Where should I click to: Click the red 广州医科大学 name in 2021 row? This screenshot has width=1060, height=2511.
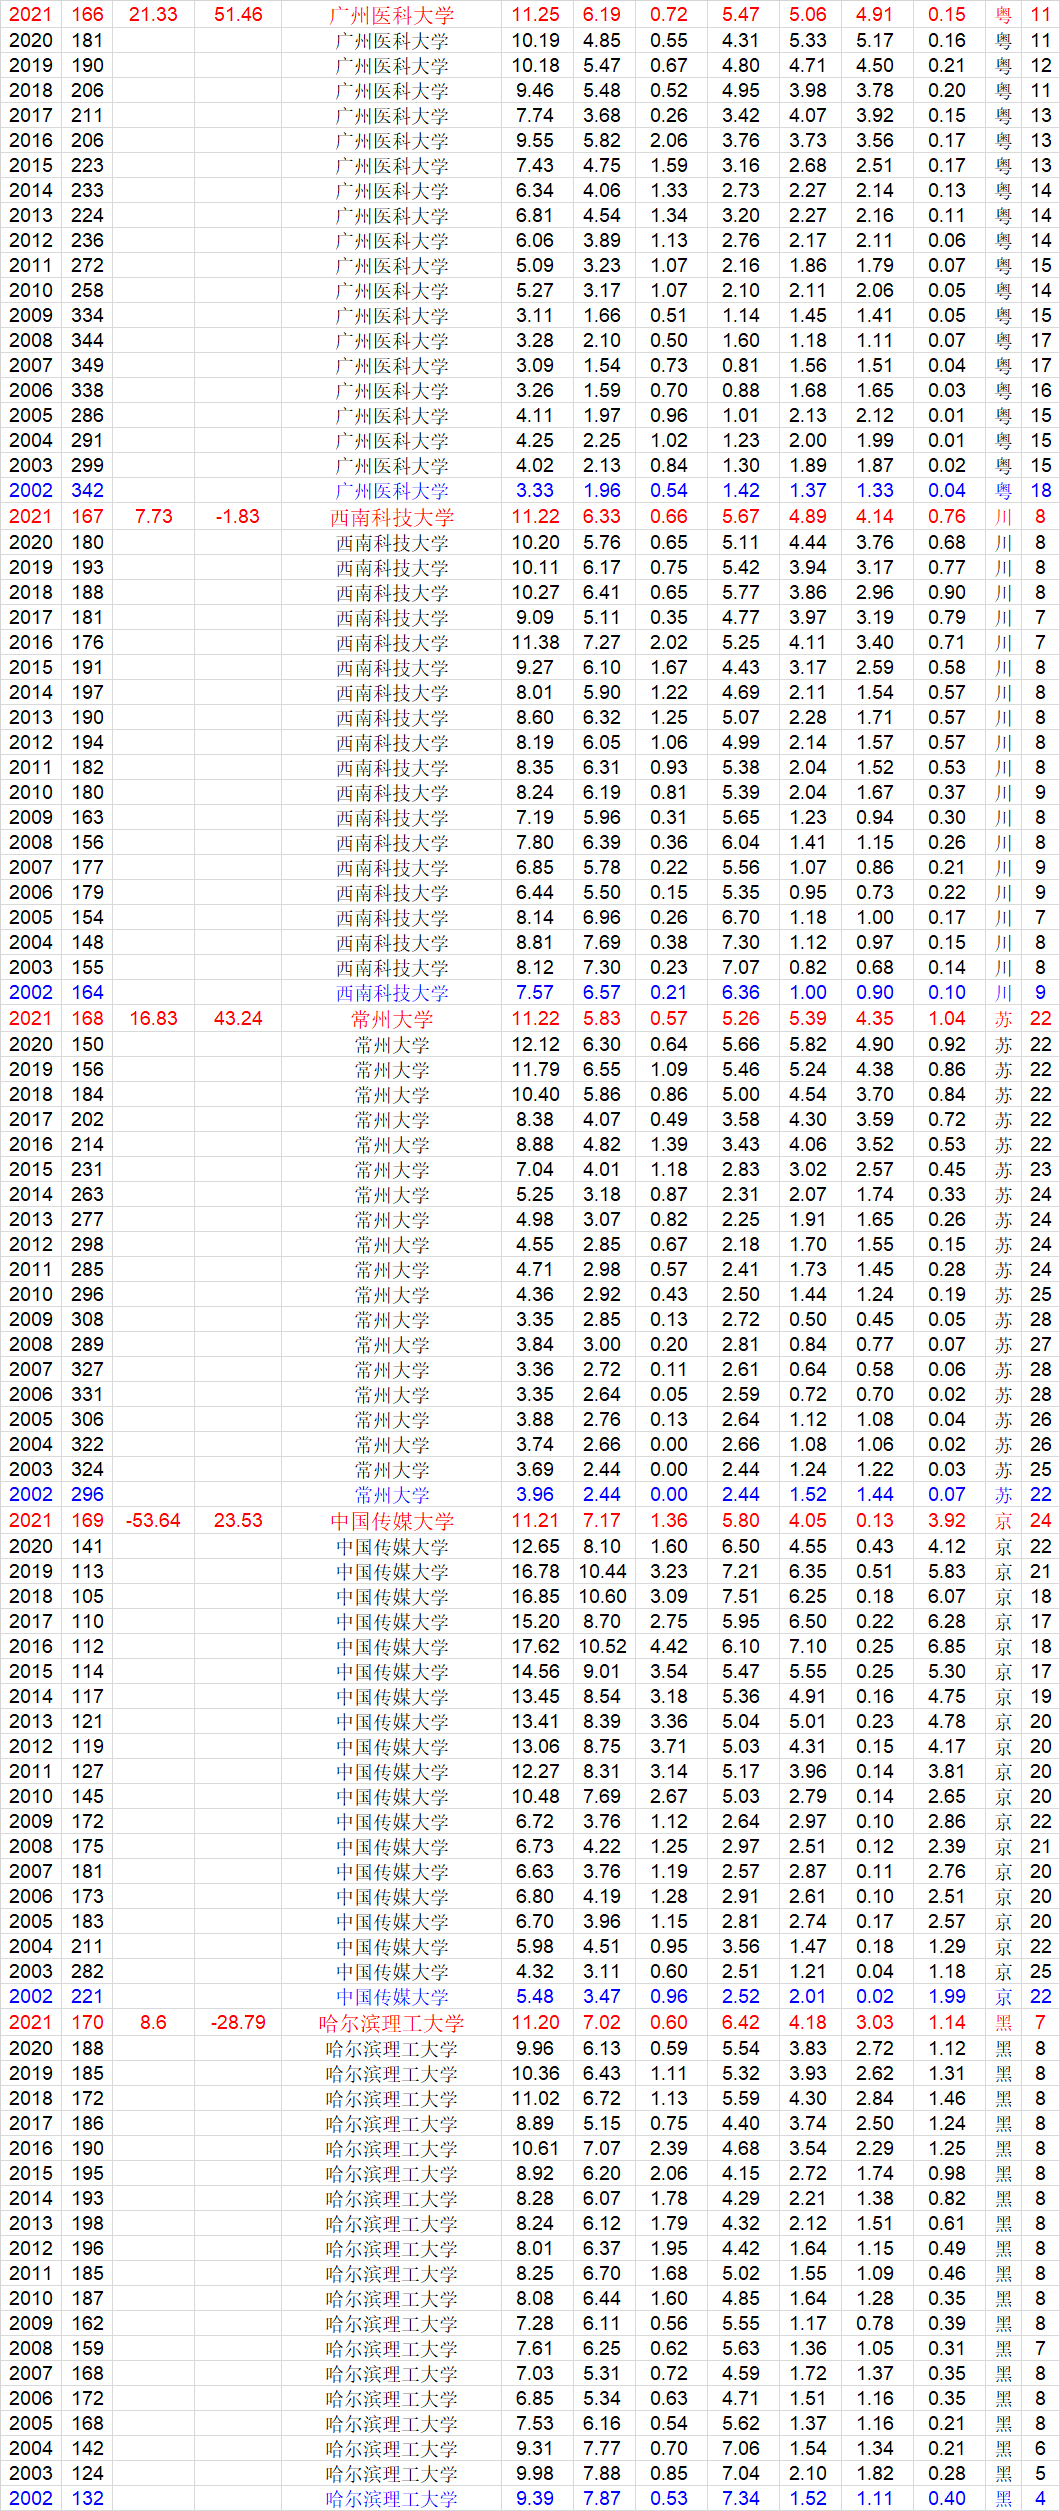click(391, 15)
